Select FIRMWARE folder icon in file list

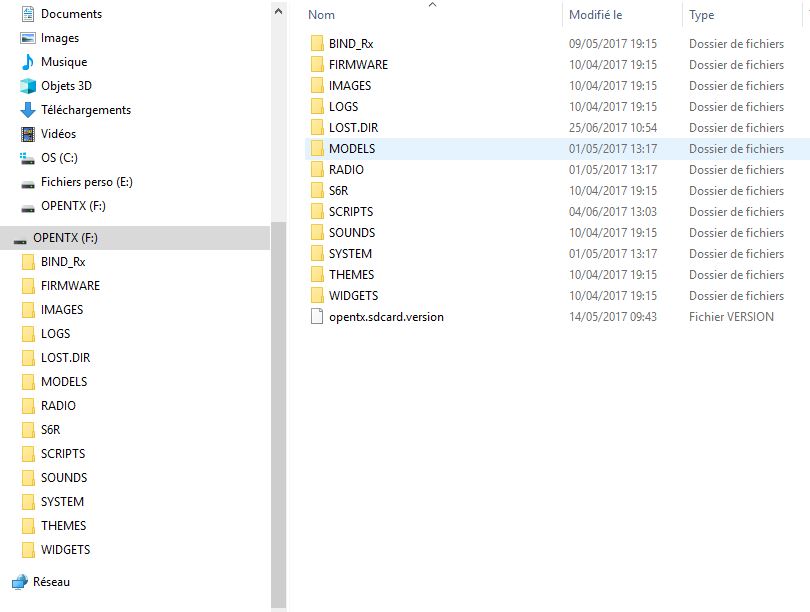pyautogui.click(x=317, y=65)
